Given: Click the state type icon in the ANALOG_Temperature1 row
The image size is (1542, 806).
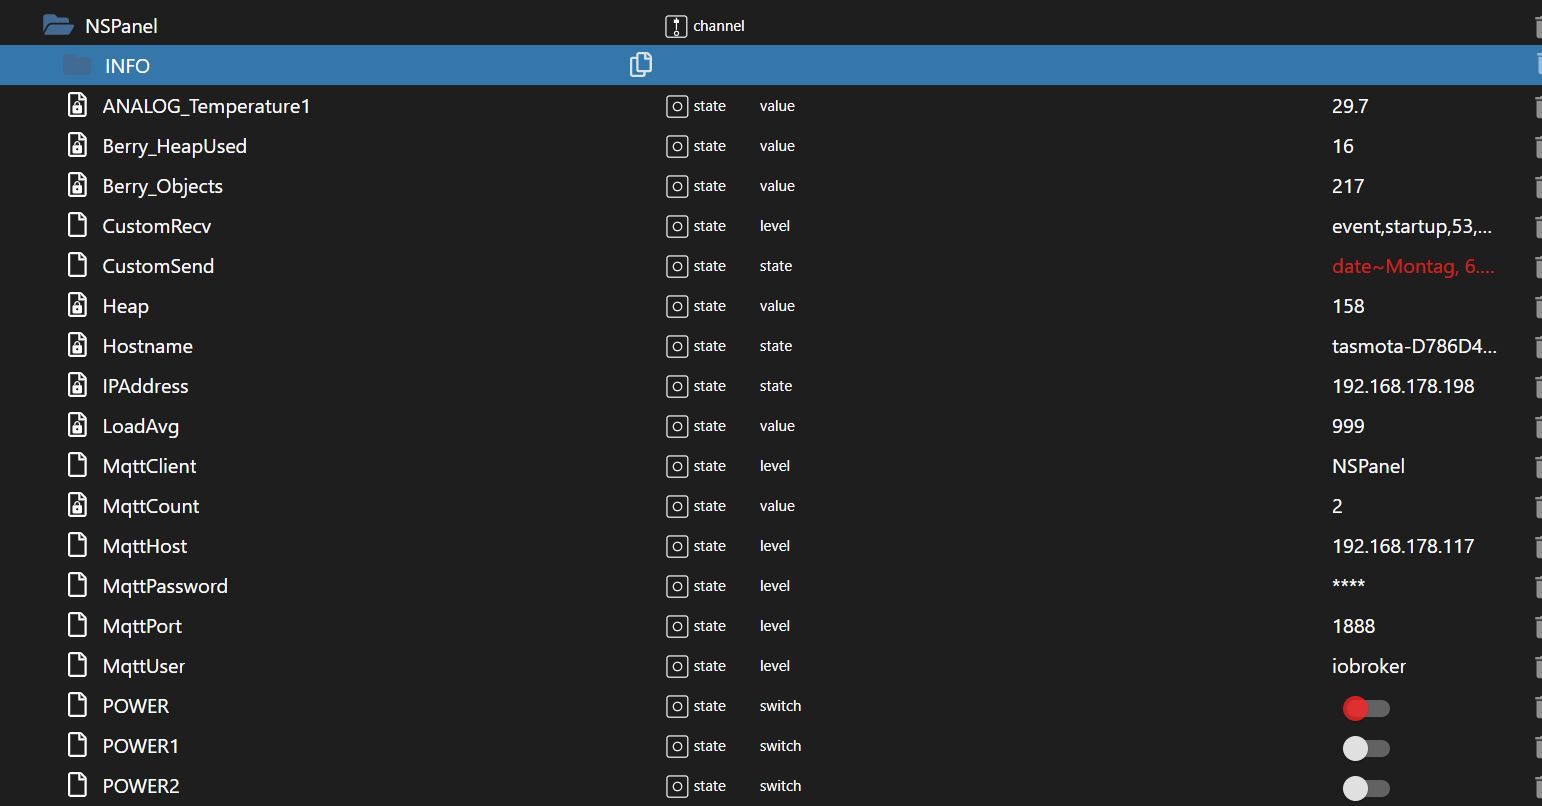Looking at the screenshot, I should click(x=677, y=106).
